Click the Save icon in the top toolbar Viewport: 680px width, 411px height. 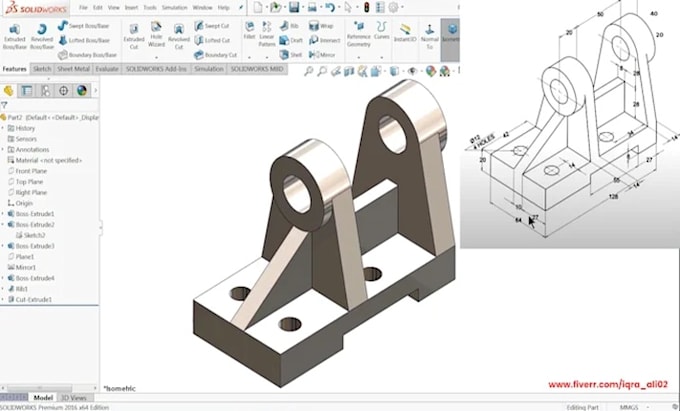pyautogui.click(x=294, y=7)
